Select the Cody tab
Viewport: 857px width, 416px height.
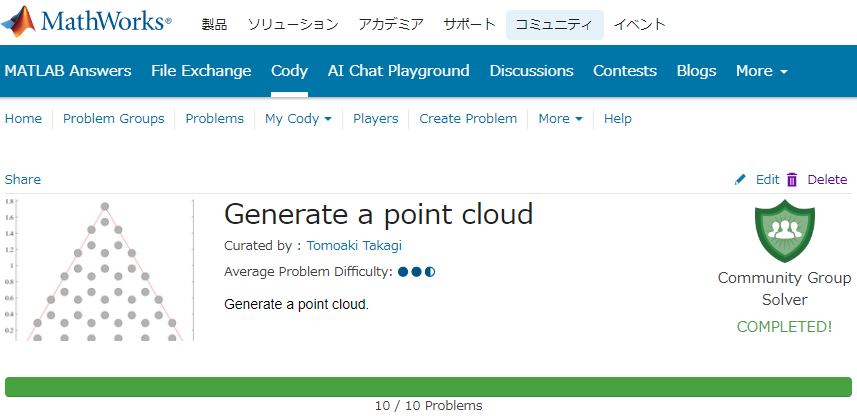(289, 71)
